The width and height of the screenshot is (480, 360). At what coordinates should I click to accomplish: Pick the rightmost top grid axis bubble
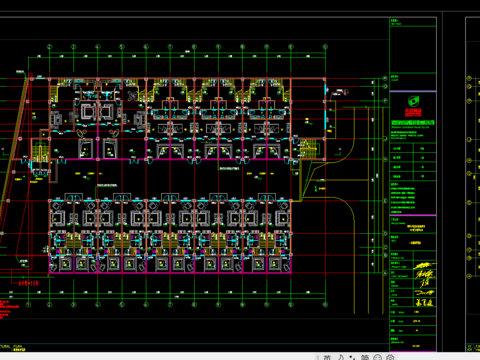coord(325,47)
